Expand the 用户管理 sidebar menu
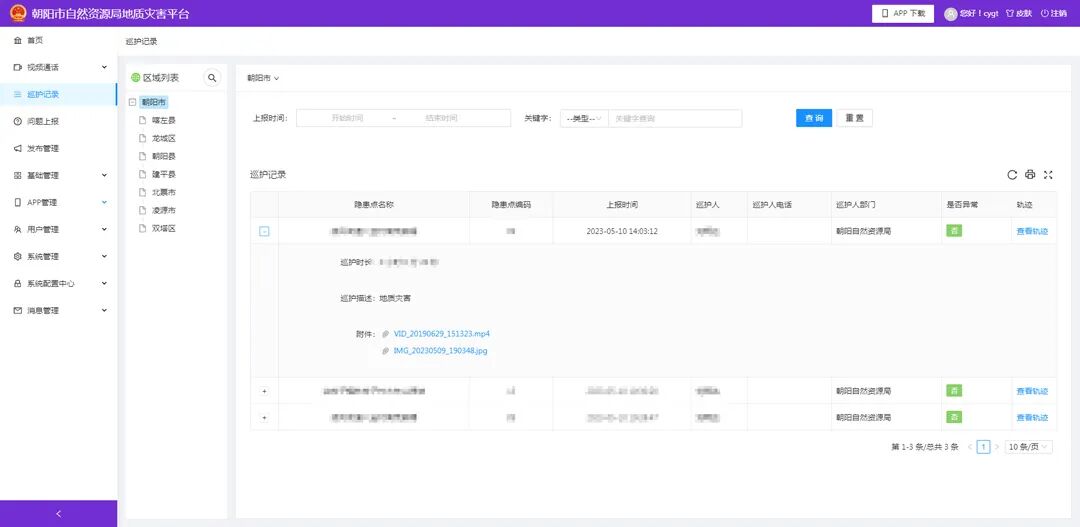The width and height of the screenshot is (1080, 527). click(59, 229)
